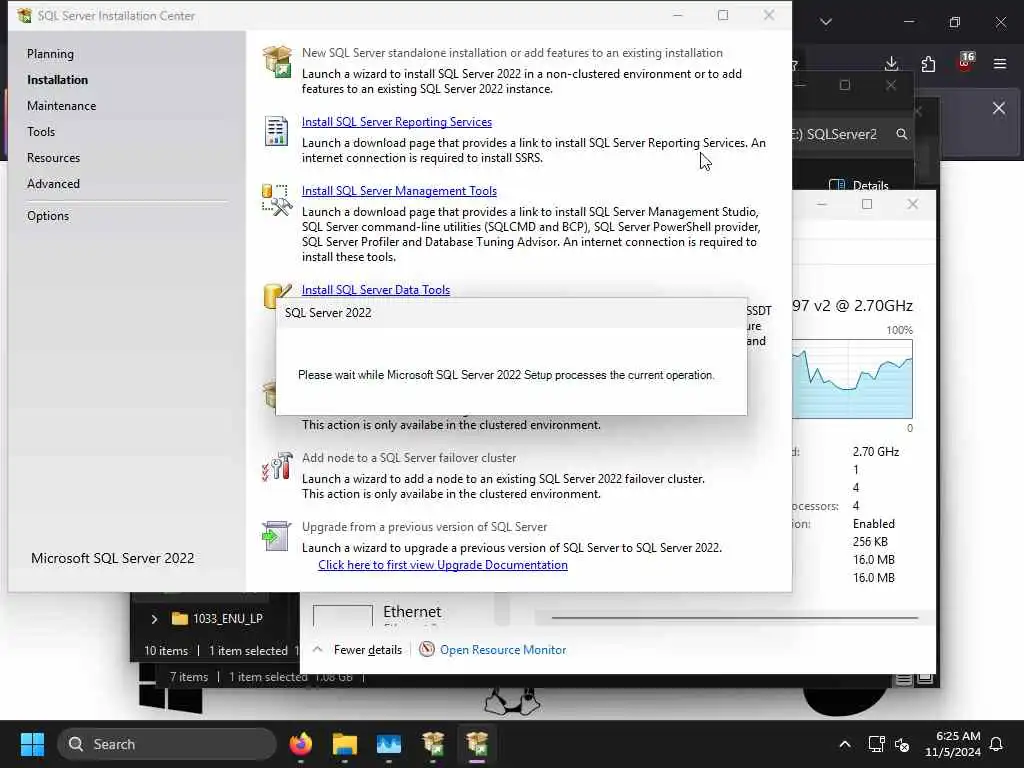Click the SQL Server Installation Center title bar icon

(x=25, y=16)
